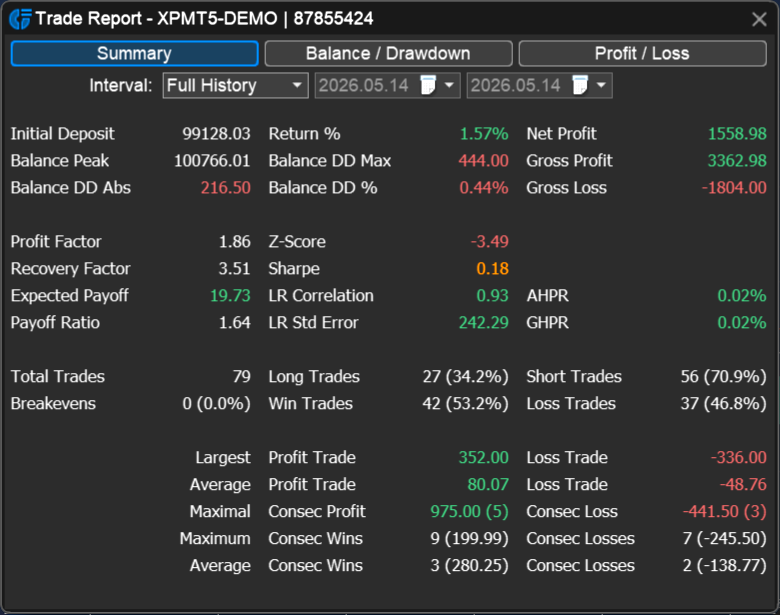This screenshot has width=780, height=615.
Task: Click the Balance DD Abs value 216.50
Action: (x=226, y=188)
